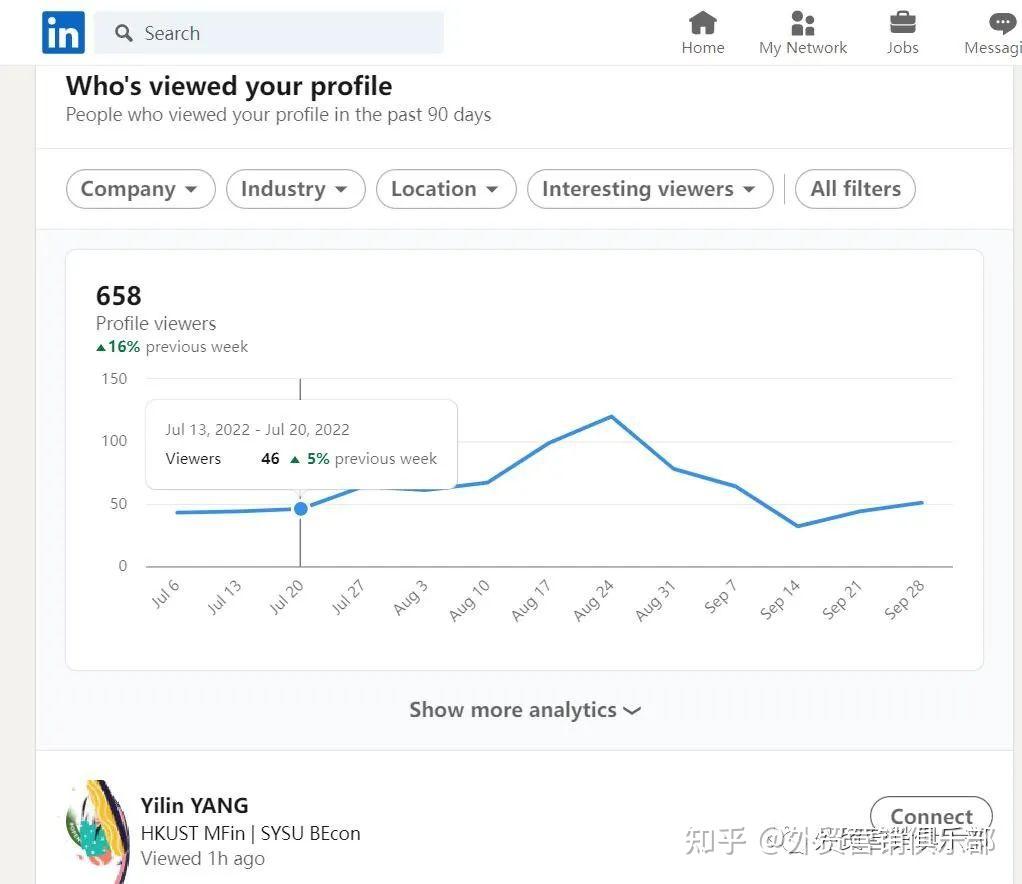This screenshot has width=1022, height=884.
Task: Connect with Yilin YANG
Action: [930, 816]
